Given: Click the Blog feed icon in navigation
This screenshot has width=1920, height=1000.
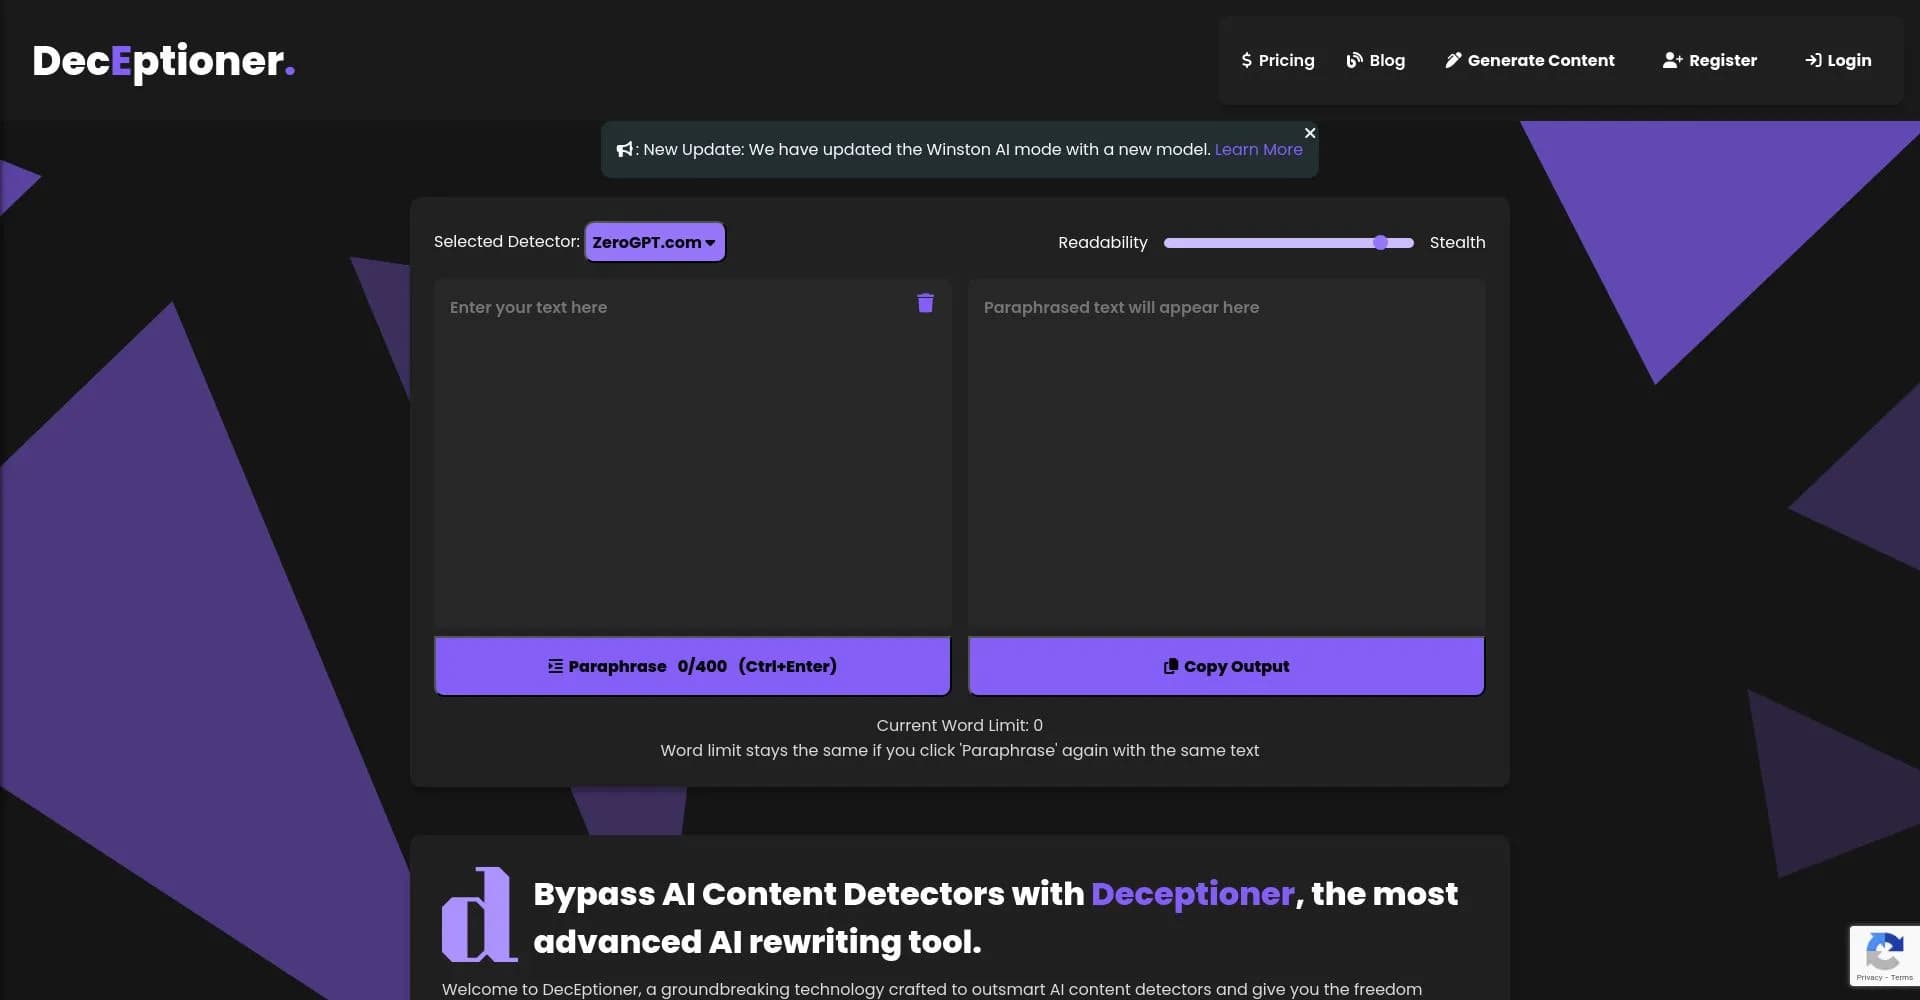Looking at the screenshot, I should click(x=1355, y=60).
